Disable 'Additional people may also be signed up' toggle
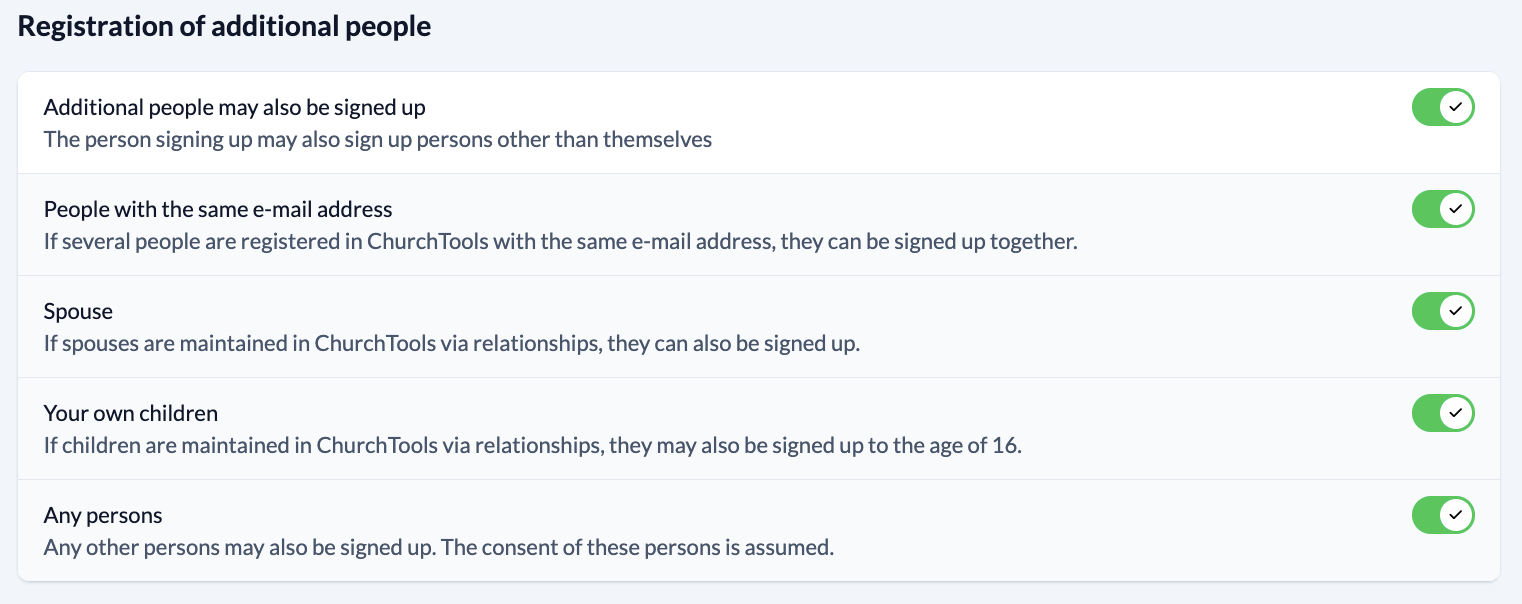This screenshot has height=604, width=1522. pos(1442,107)
